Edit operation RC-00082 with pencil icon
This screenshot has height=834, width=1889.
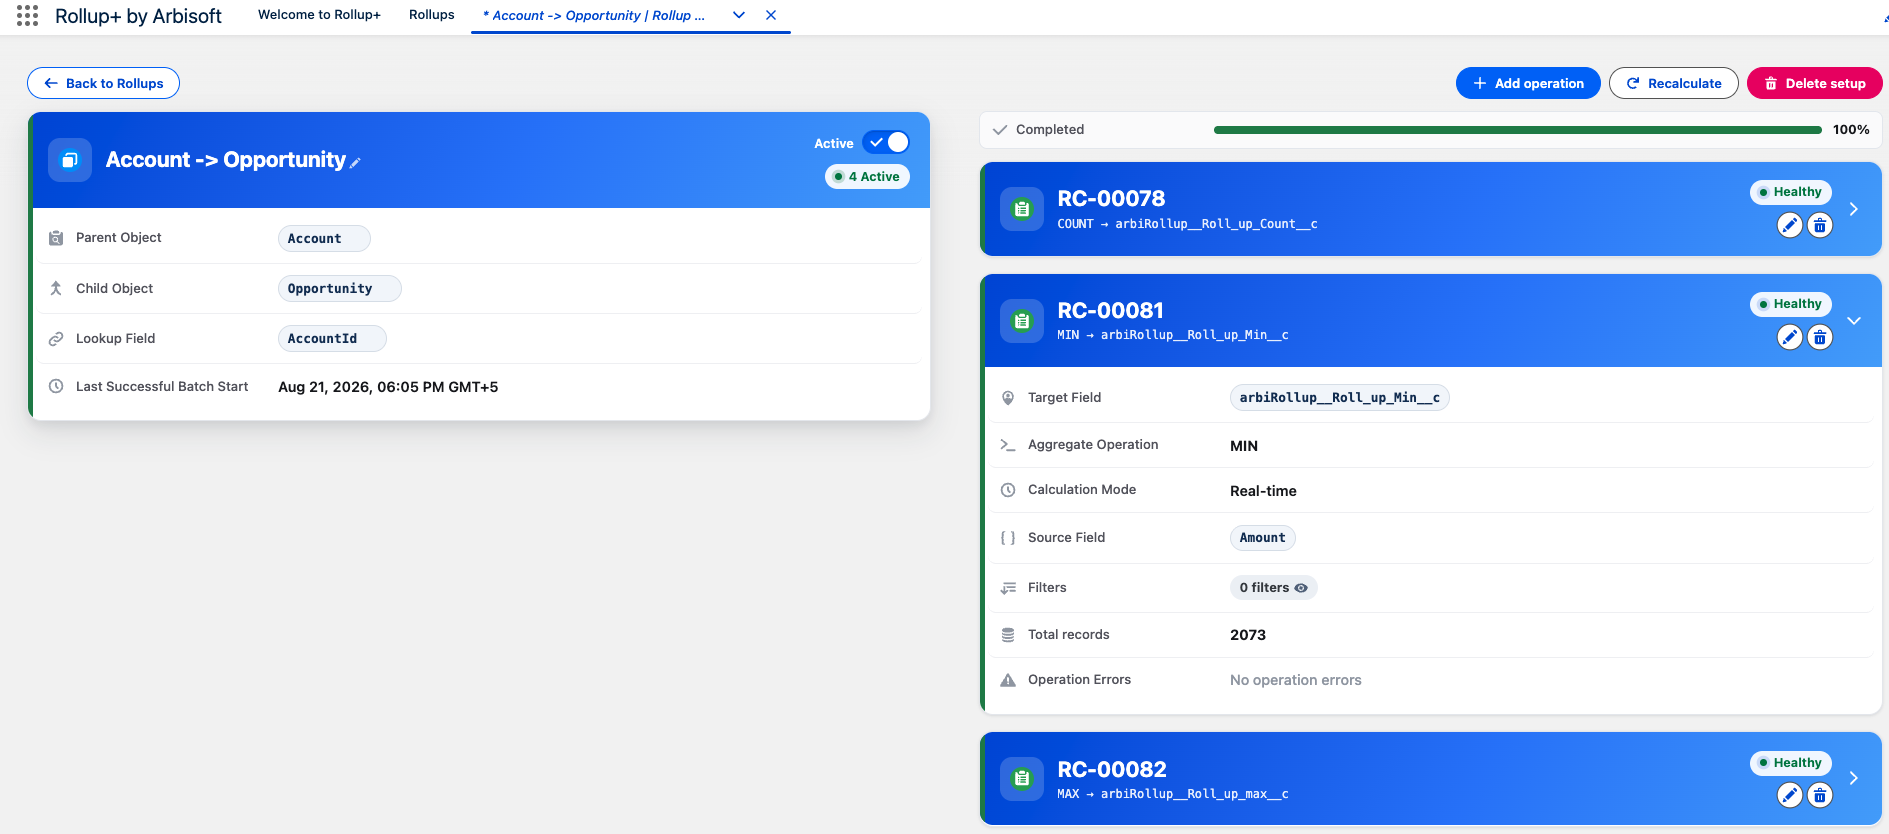(1790, 795)
